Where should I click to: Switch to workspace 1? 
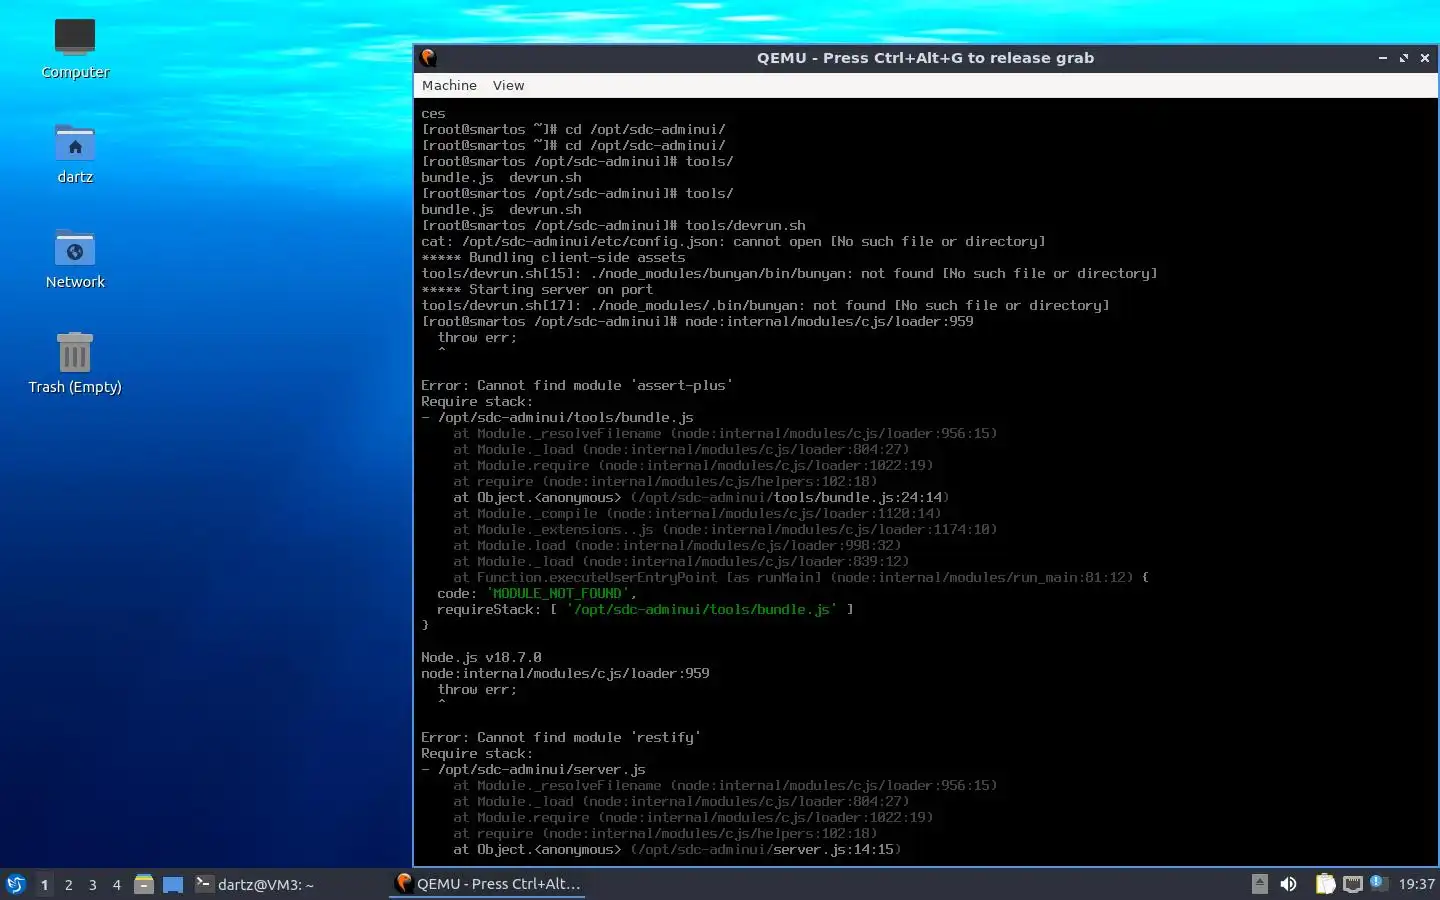pyautogui.click(x=44, y=884)
